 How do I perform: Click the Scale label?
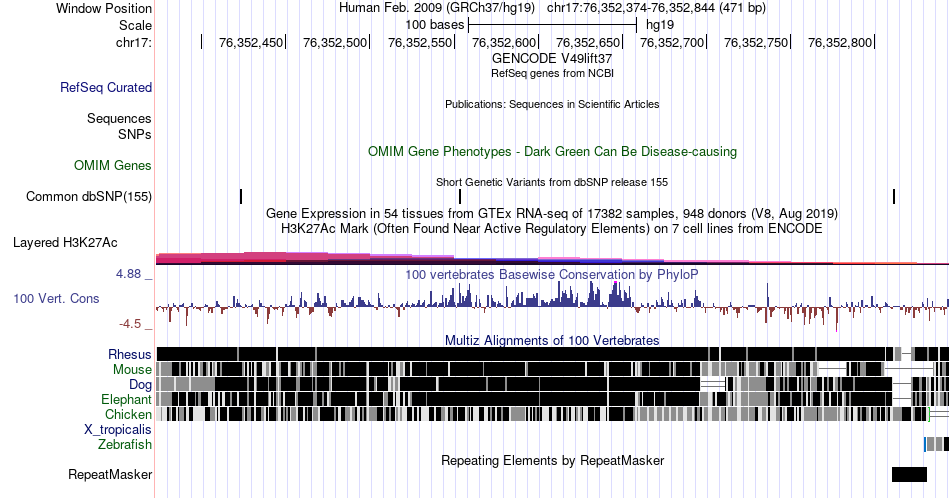point(135,25)
